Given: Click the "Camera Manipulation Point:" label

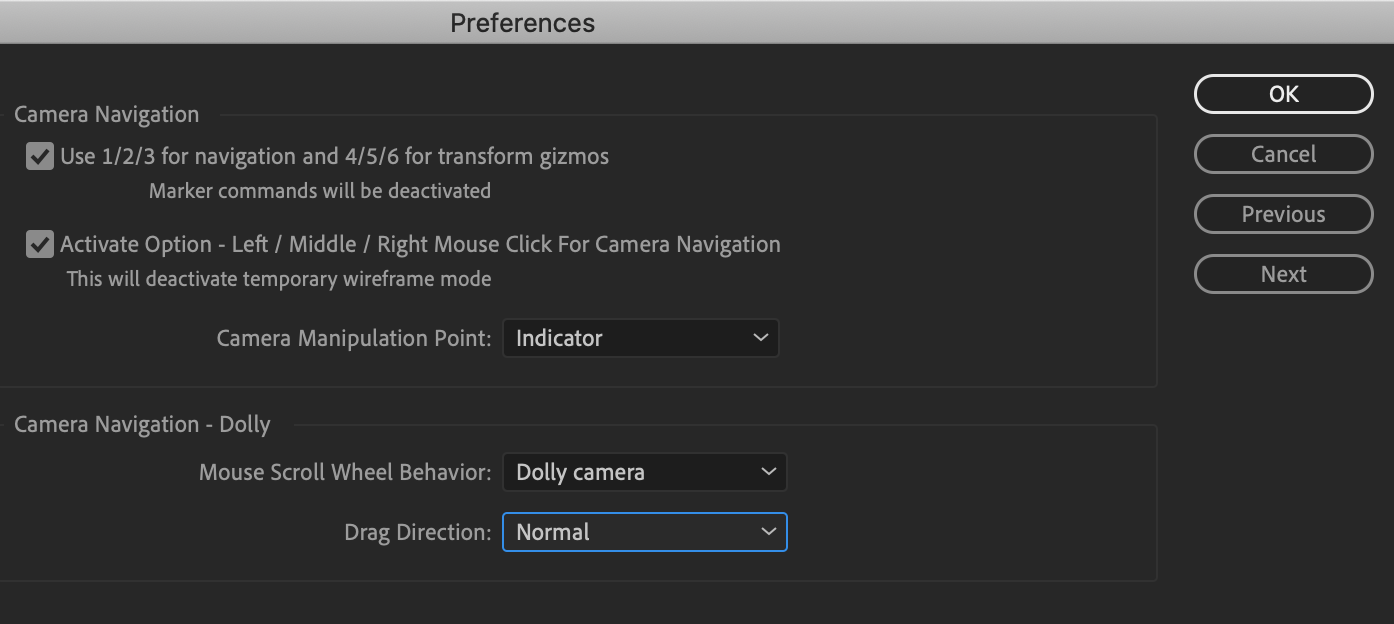Looking at the screenshot, I should pos(354,338).
